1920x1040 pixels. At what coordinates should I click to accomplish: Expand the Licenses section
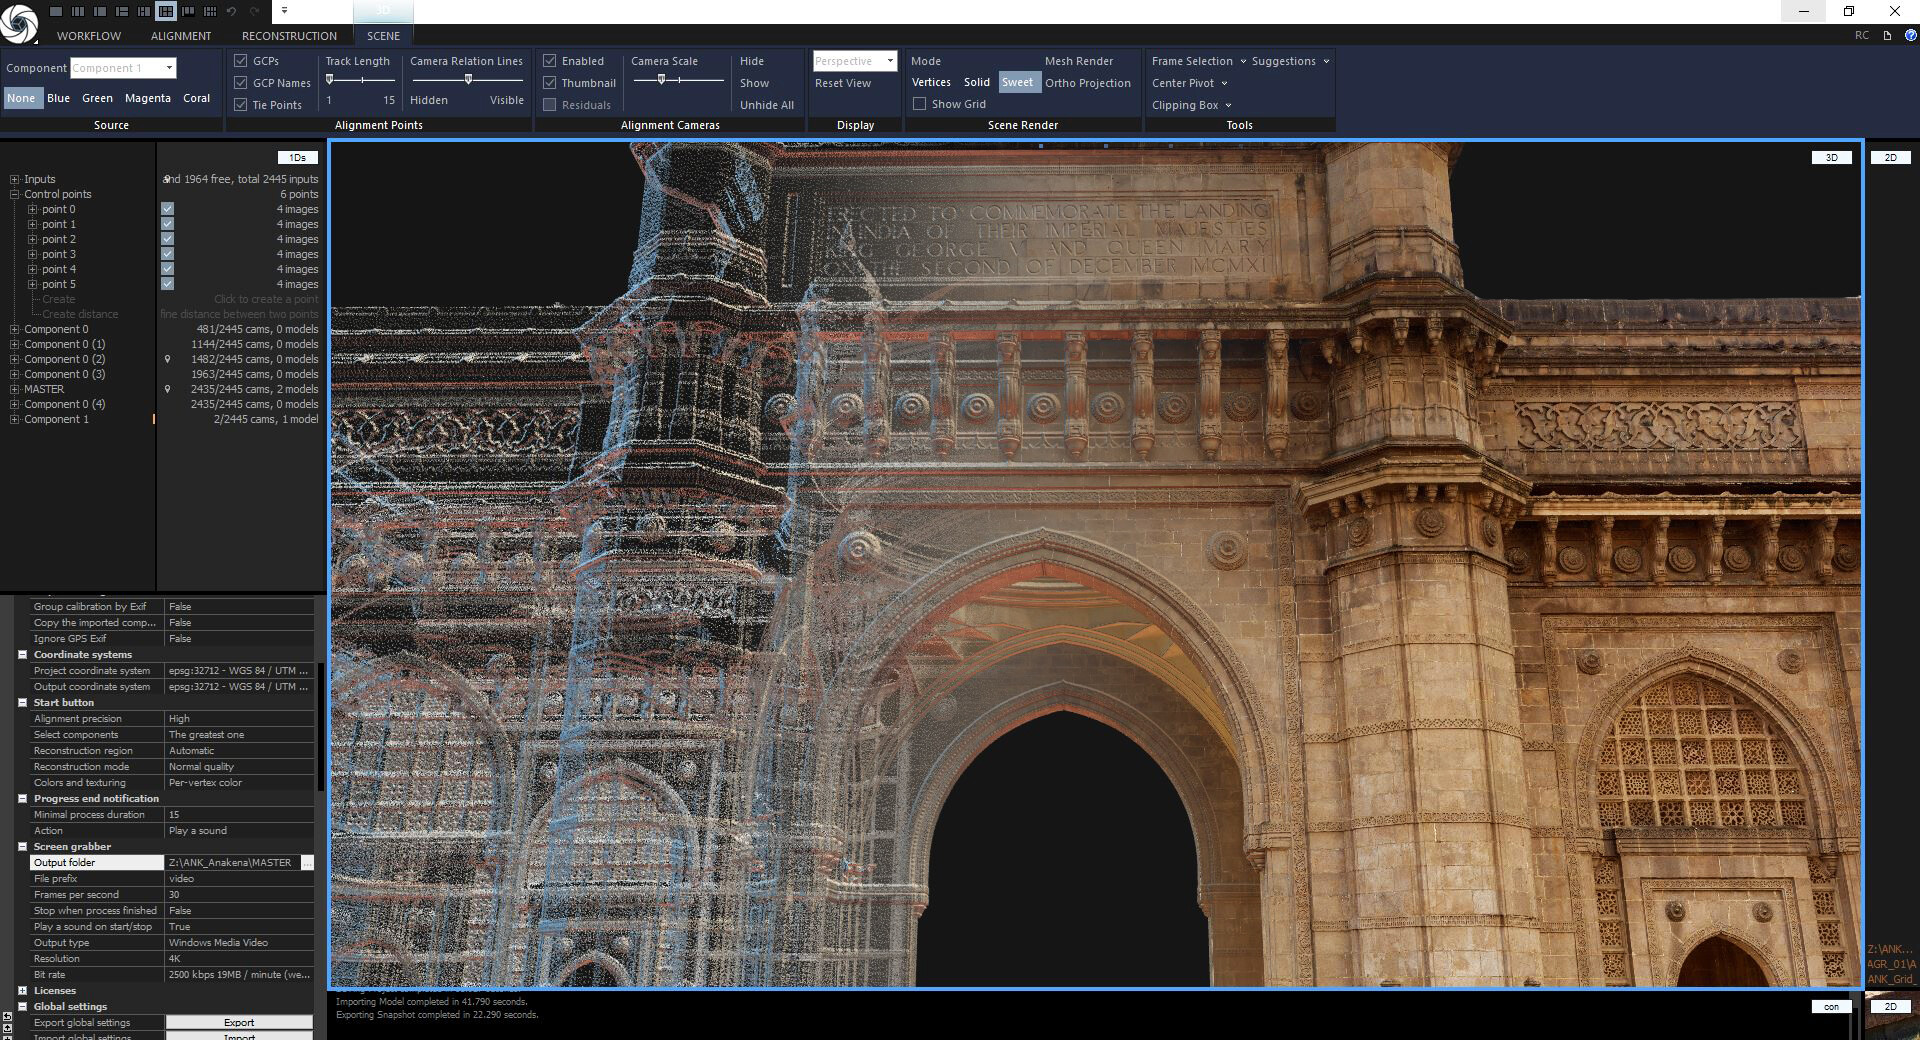(x=22, y=990)
